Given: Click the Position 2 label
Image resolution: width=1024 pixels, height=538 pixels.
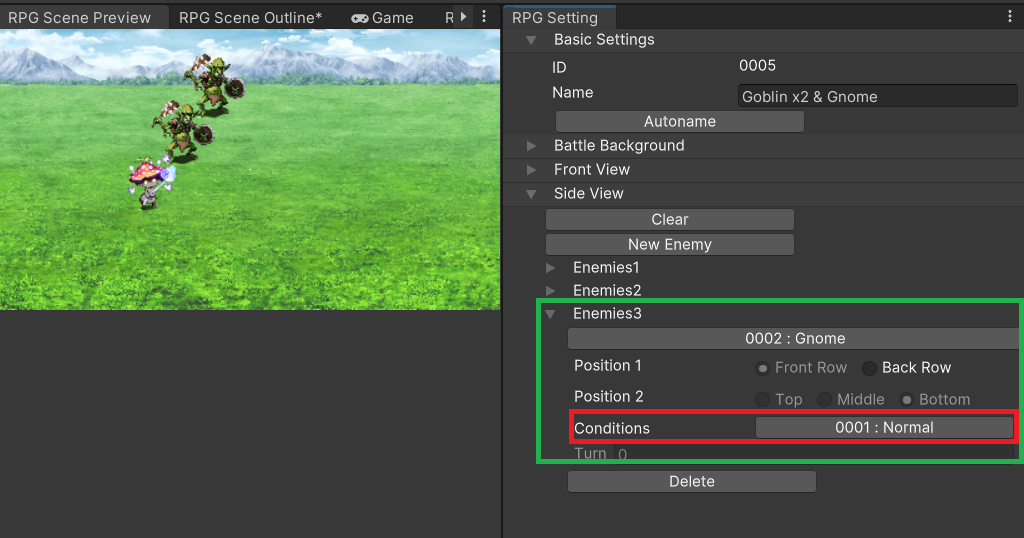Looking at the screenshot, I should [x=608, y=396].
